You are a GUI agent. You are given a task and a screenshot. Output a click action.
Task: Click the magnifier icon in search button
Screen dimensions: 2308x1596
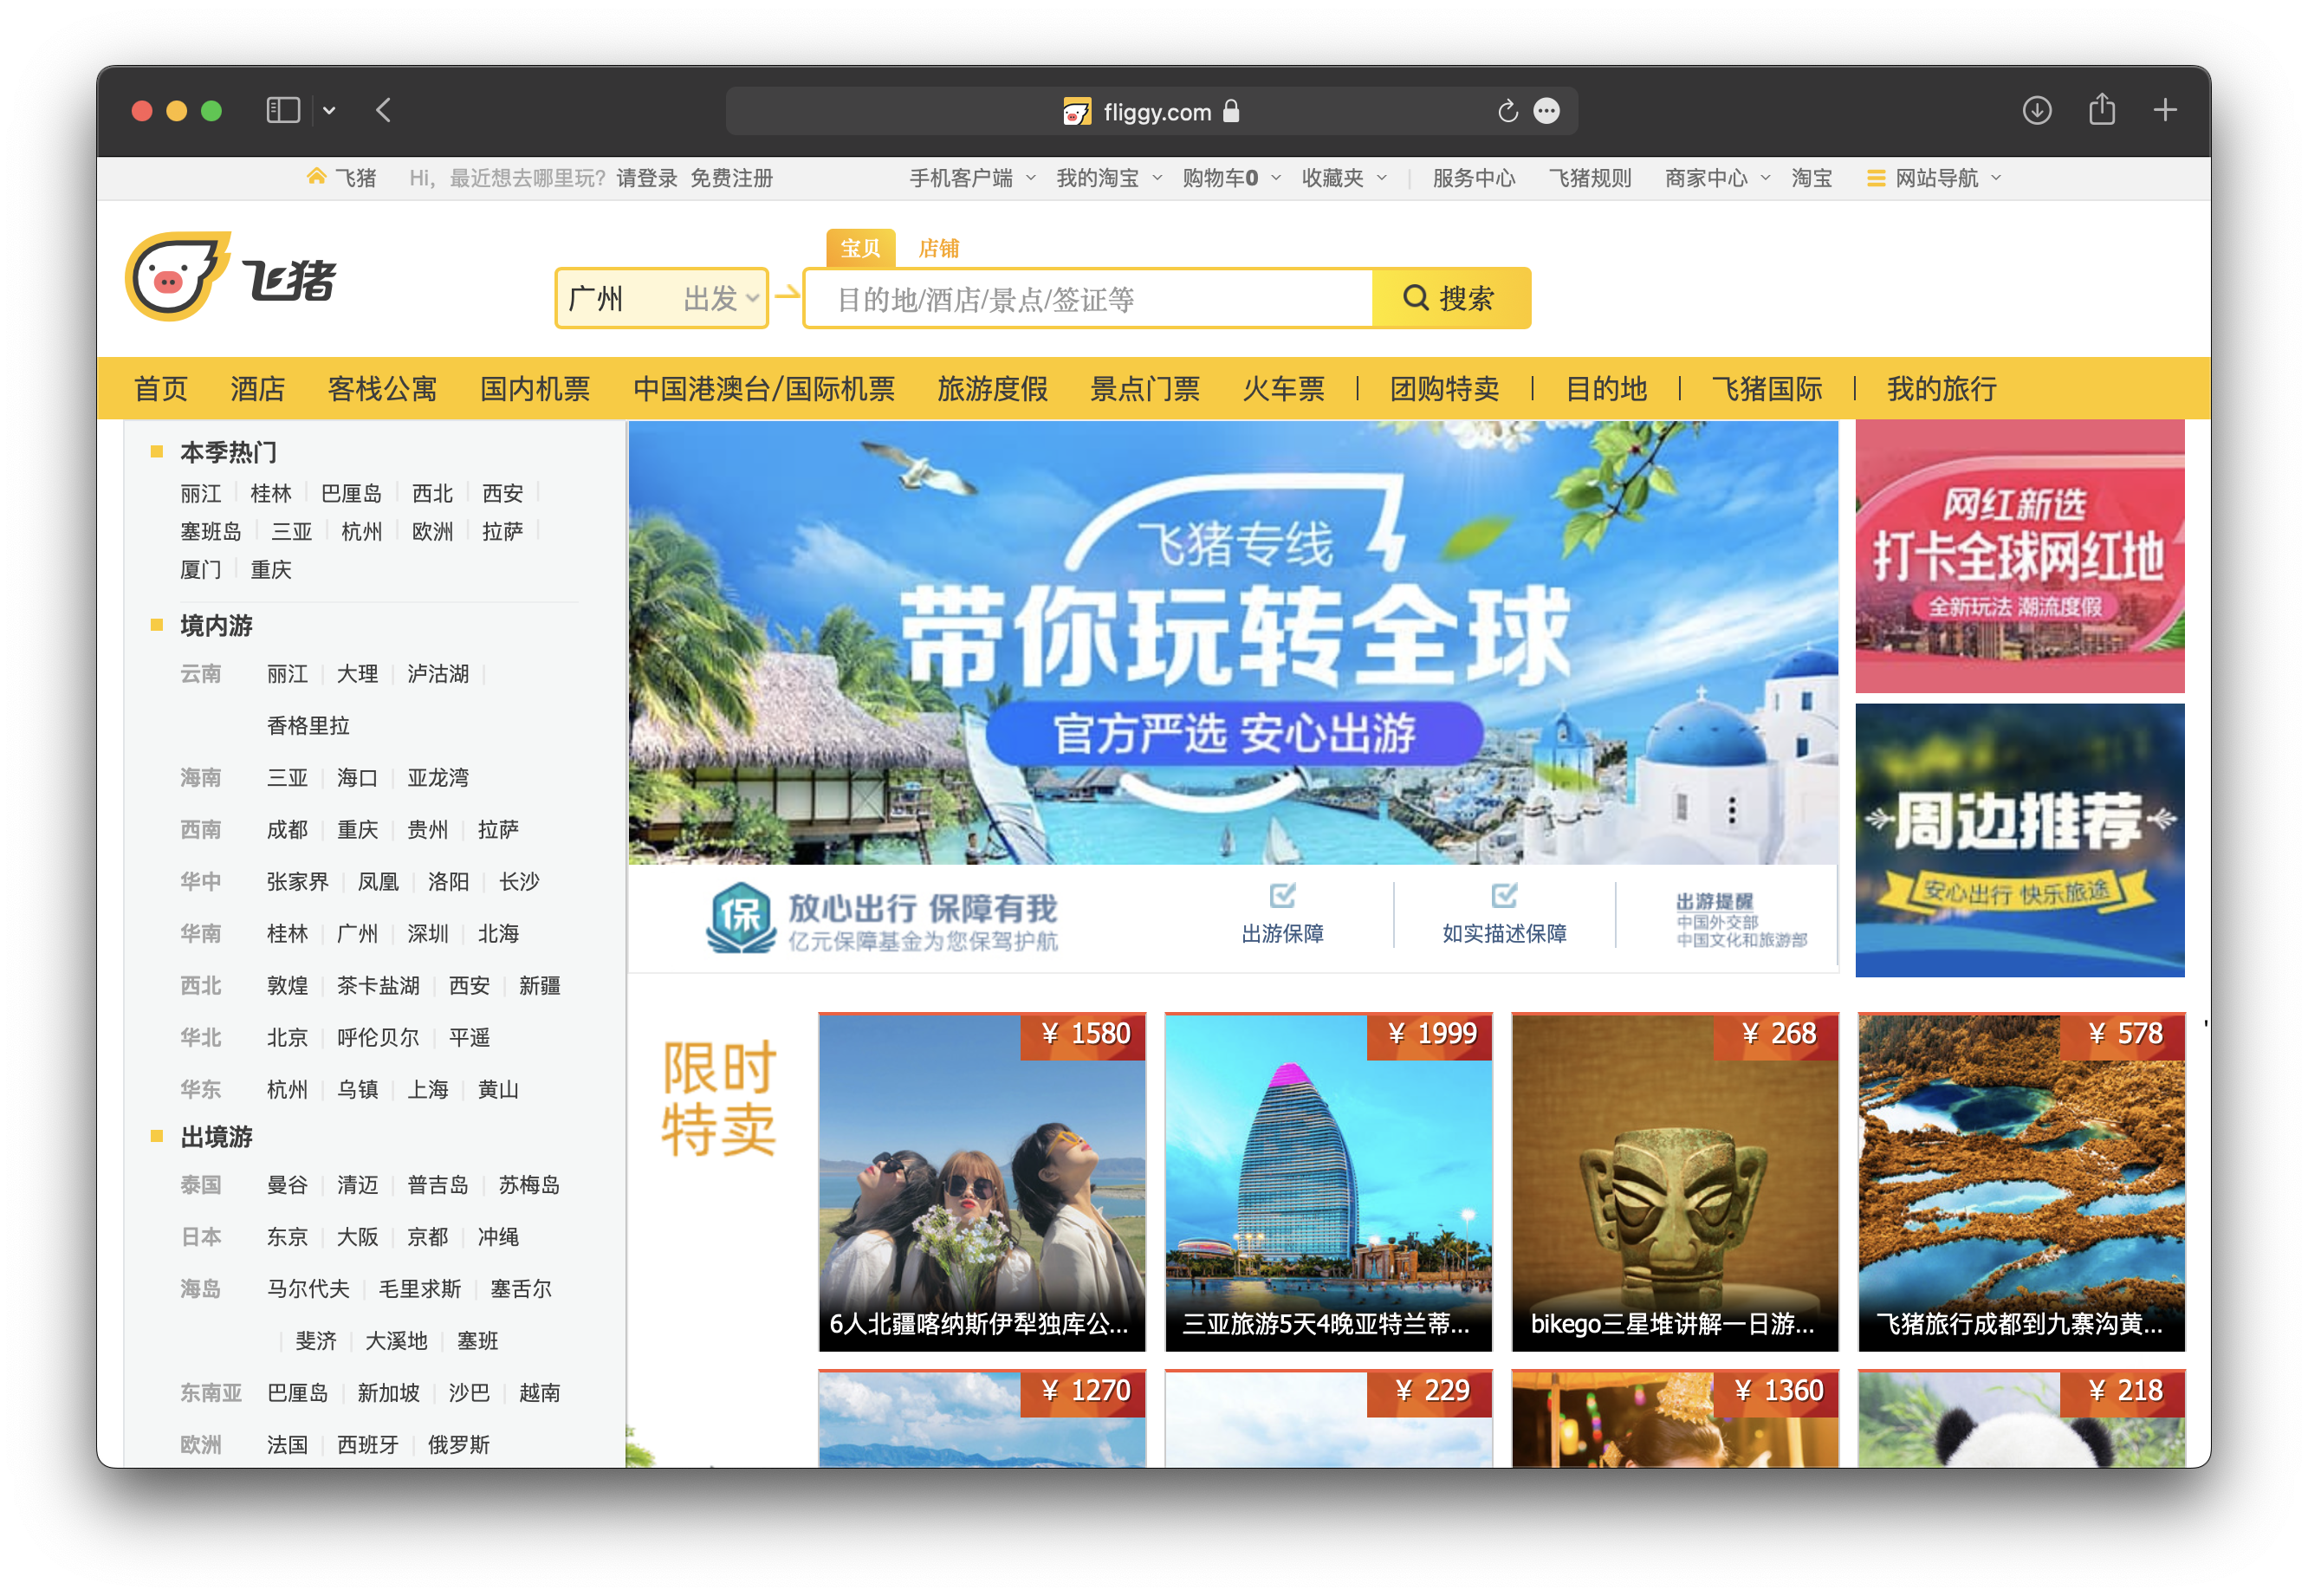pos(1415,298)
